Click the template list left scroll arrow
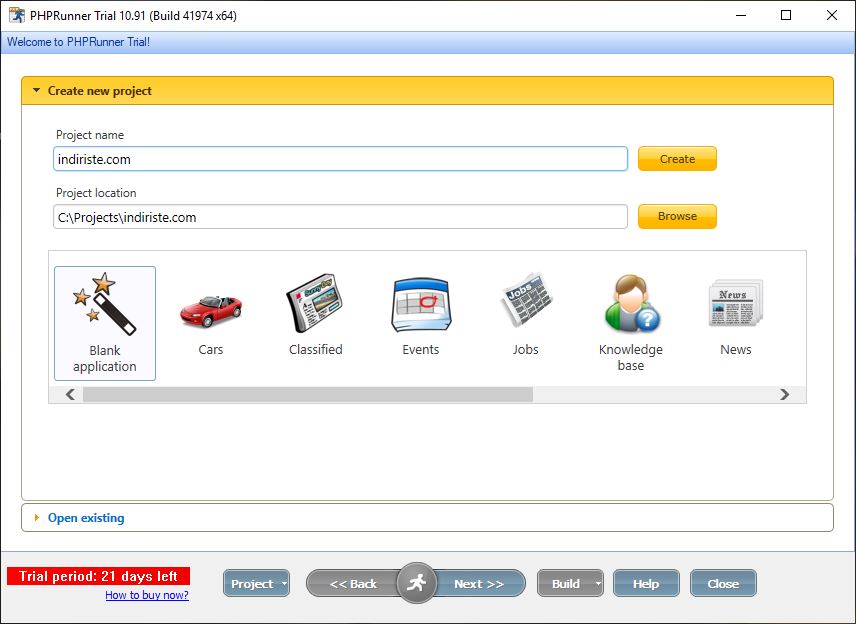This screenshot has width=856, height=624. pyautogui.click(x=70, y=394)
